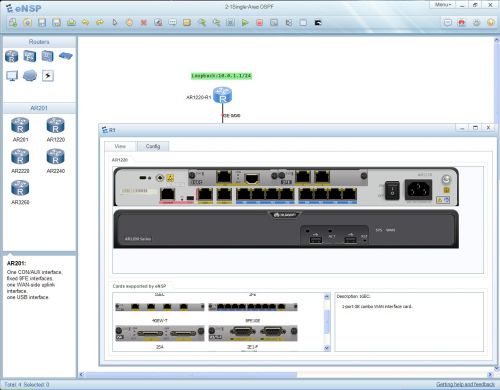Screen dimensions: 500x390
Task: Toggle the AR1220 rear power switch
Action: pos(392,190)
